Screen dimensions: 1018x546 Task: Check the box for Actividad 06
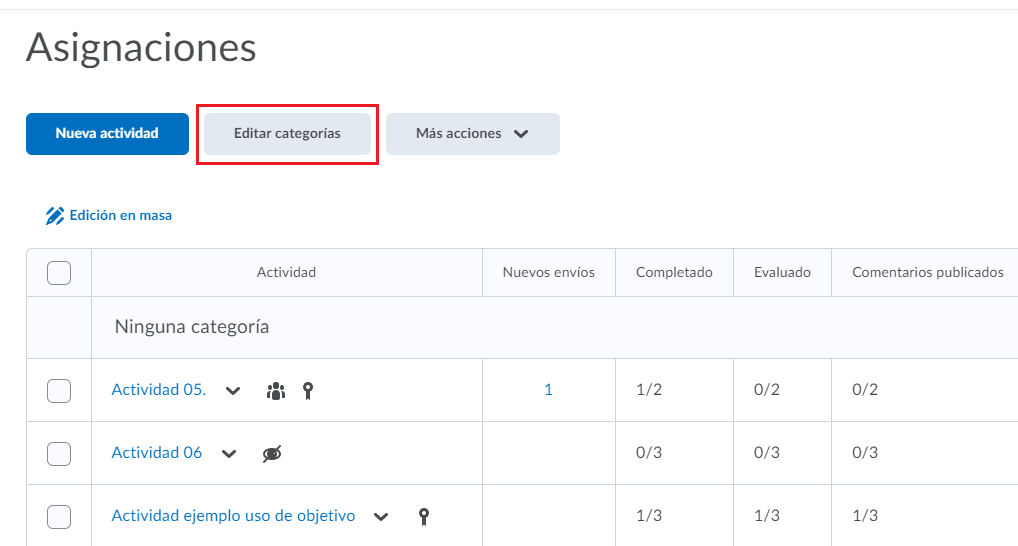[x=59, y=454]
